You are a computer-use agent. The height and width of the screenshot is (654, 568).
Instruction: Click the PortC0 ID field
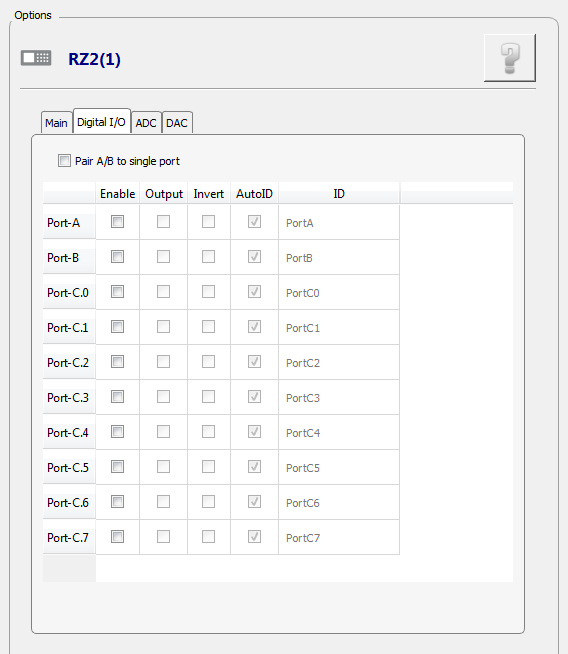[x=339, y=292]
